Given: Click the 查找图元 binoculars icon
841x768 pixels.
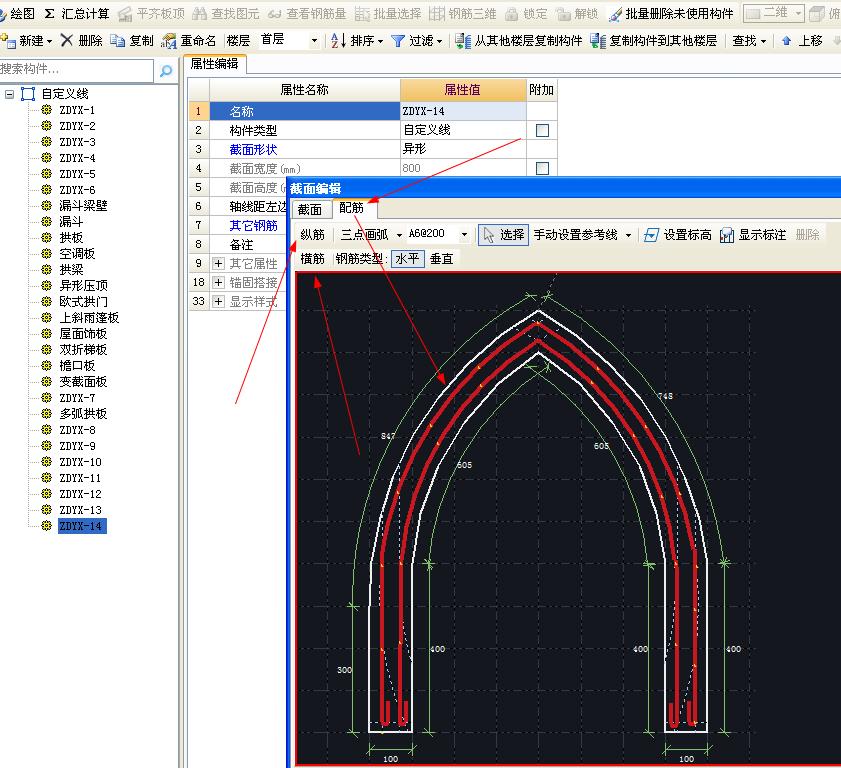Looking at the screenshot, I should 199,14.
